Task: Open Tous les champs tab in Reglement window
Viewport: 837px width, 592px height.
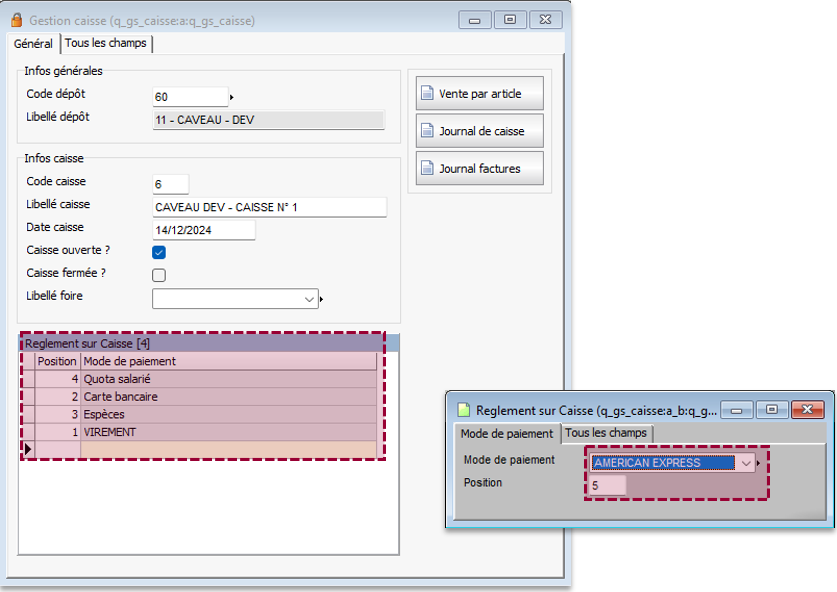Action: point(606,433)
